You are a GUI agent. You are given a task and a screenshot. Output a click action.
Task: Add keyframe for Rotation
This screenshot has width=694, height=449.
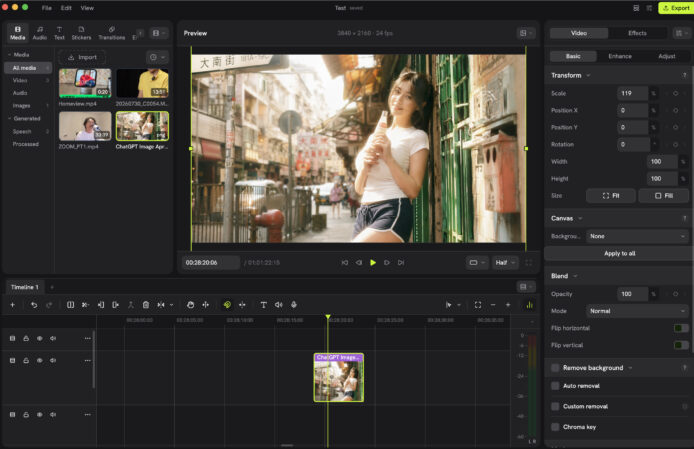coord(675,144)
